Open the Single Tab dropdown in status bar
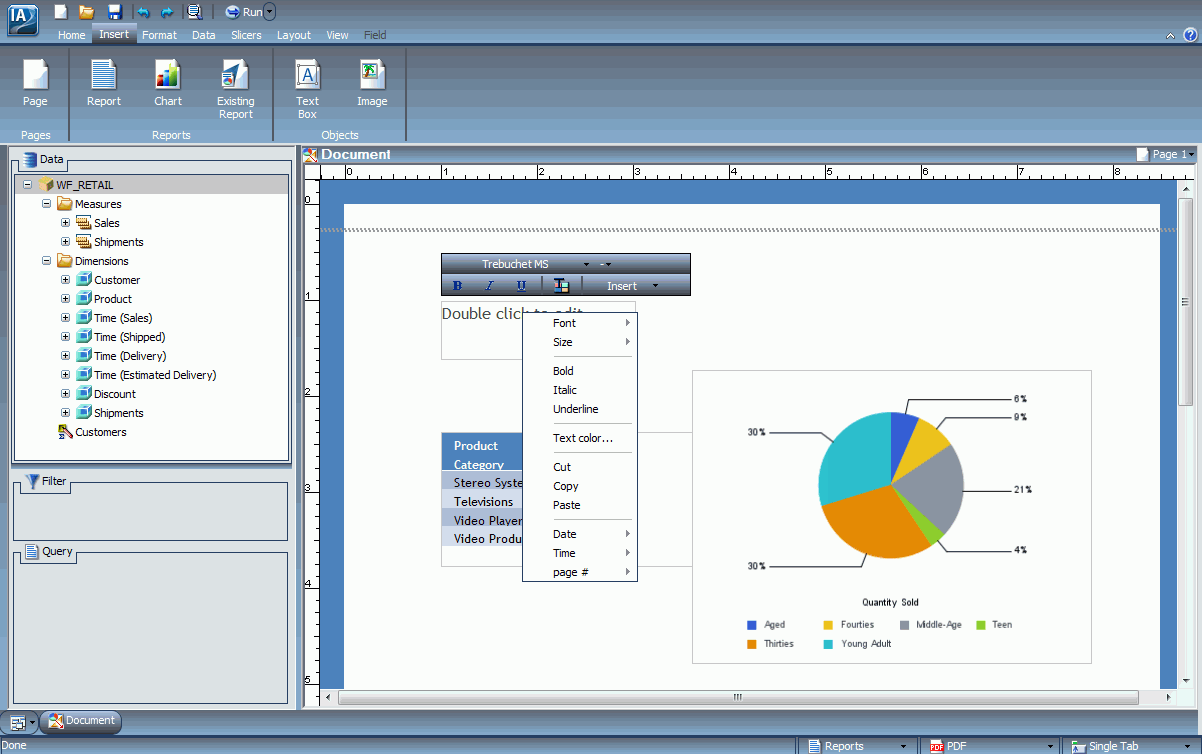The image size is (1202, 754). click(1132, 746)
